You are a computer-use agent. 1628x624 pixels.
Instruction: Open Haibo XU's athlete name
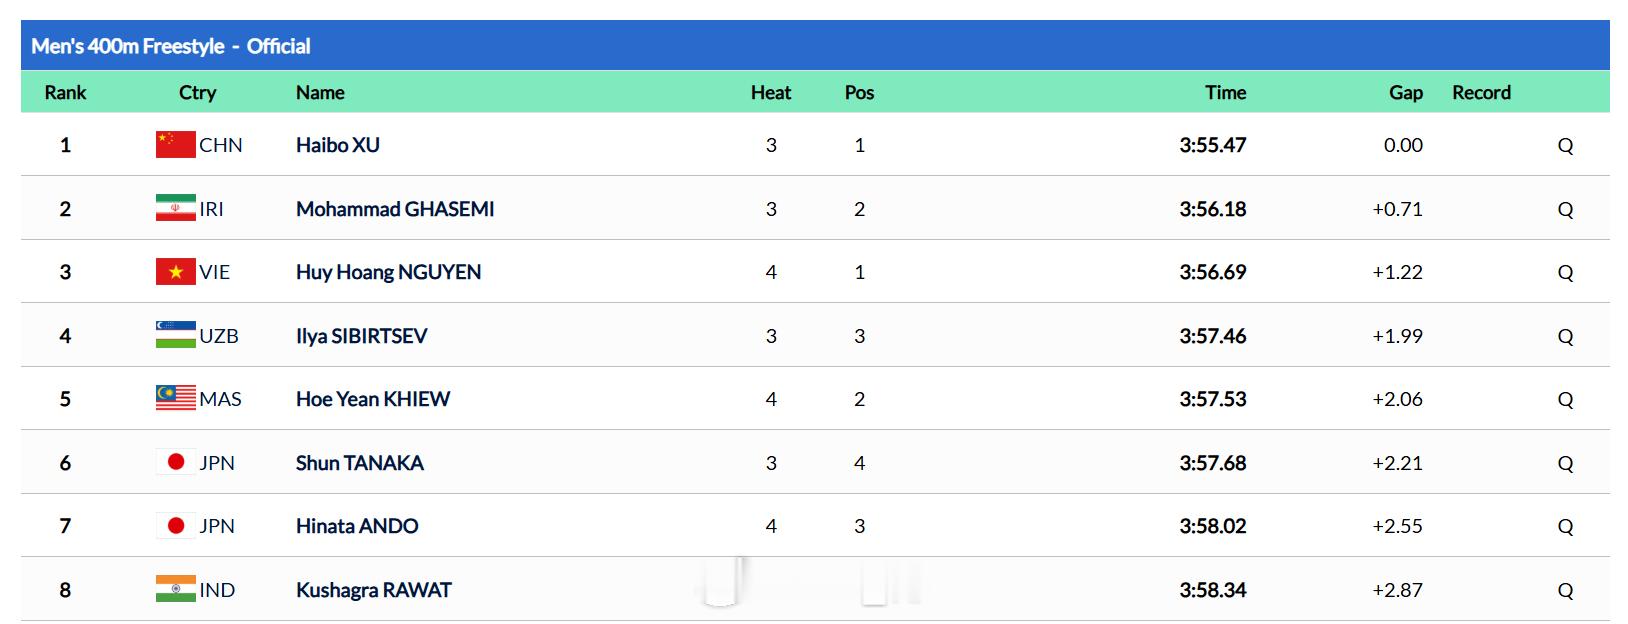point(338,145)
